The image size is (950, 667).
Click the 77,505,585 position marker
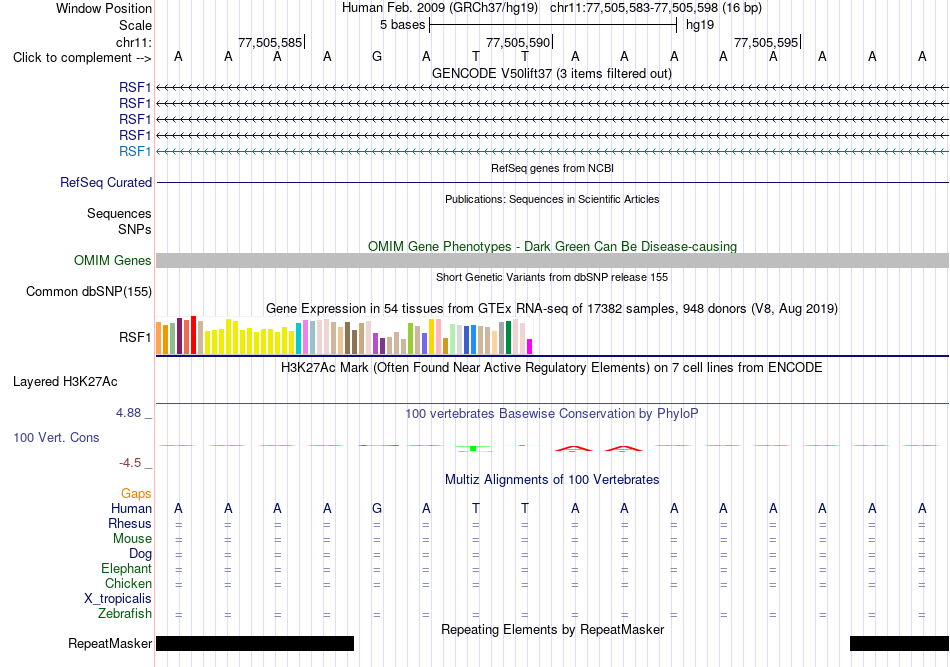tap(270, 42)
